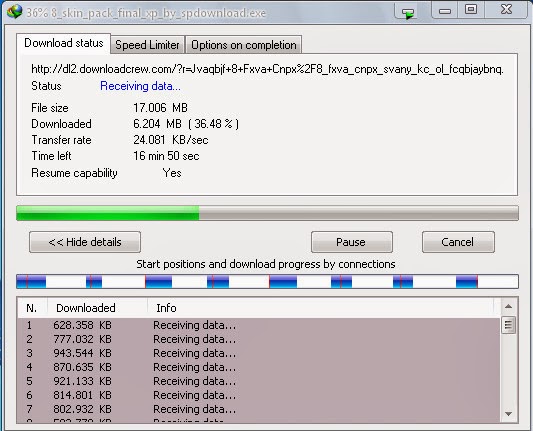Select connection row 6 with 814.801 KB
Screen dimensions: 533x431
[x=258, y=395]
